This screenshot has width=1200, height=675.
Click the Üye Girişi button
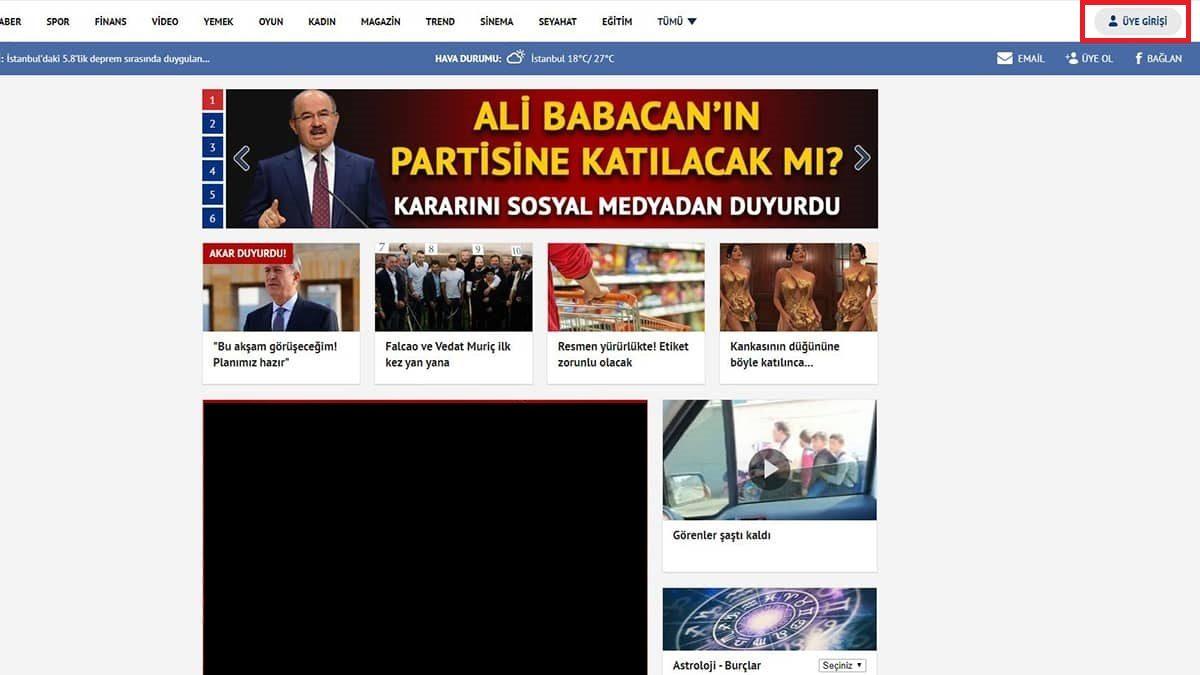(1136, 20)
